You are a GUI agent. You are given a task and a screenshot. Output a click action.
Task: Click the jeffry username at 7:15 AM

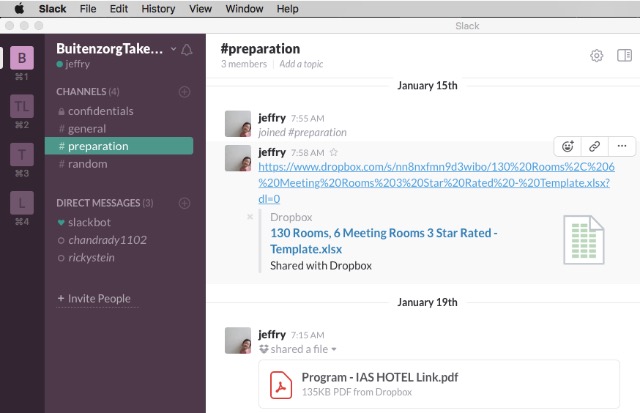tap(272, 335)
